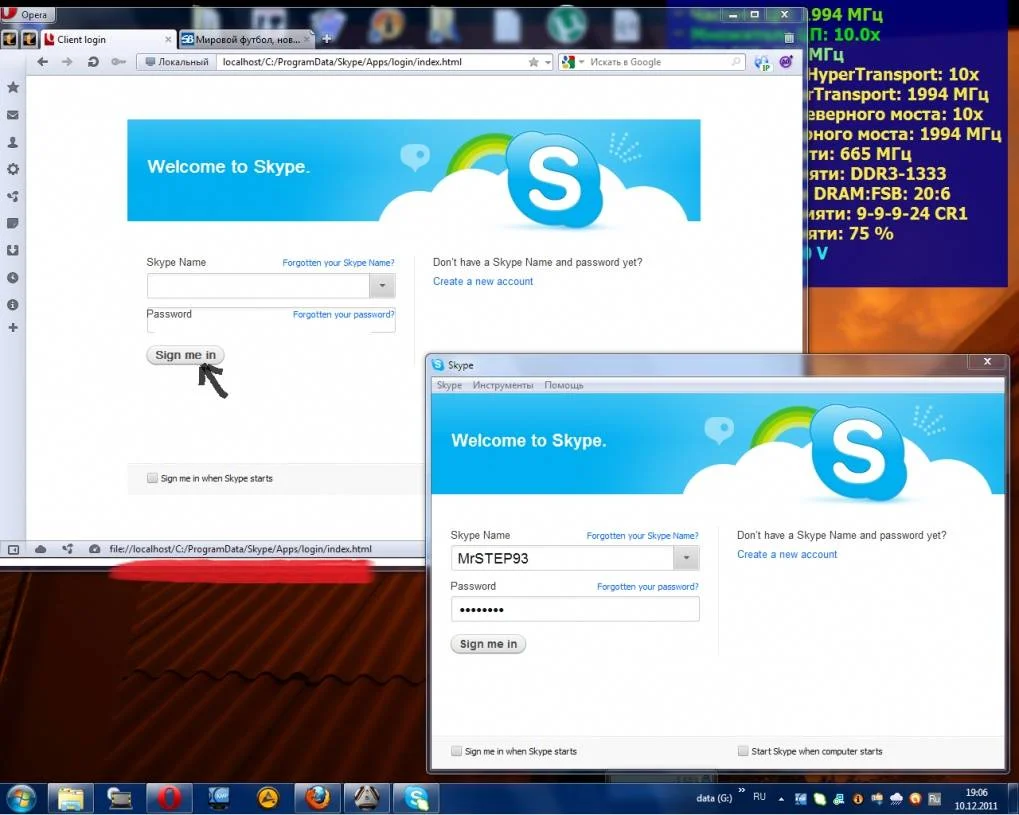Open Windows Explorer from taskbar
Viewport: 1019px width, 815px height.
pos(71,798)
